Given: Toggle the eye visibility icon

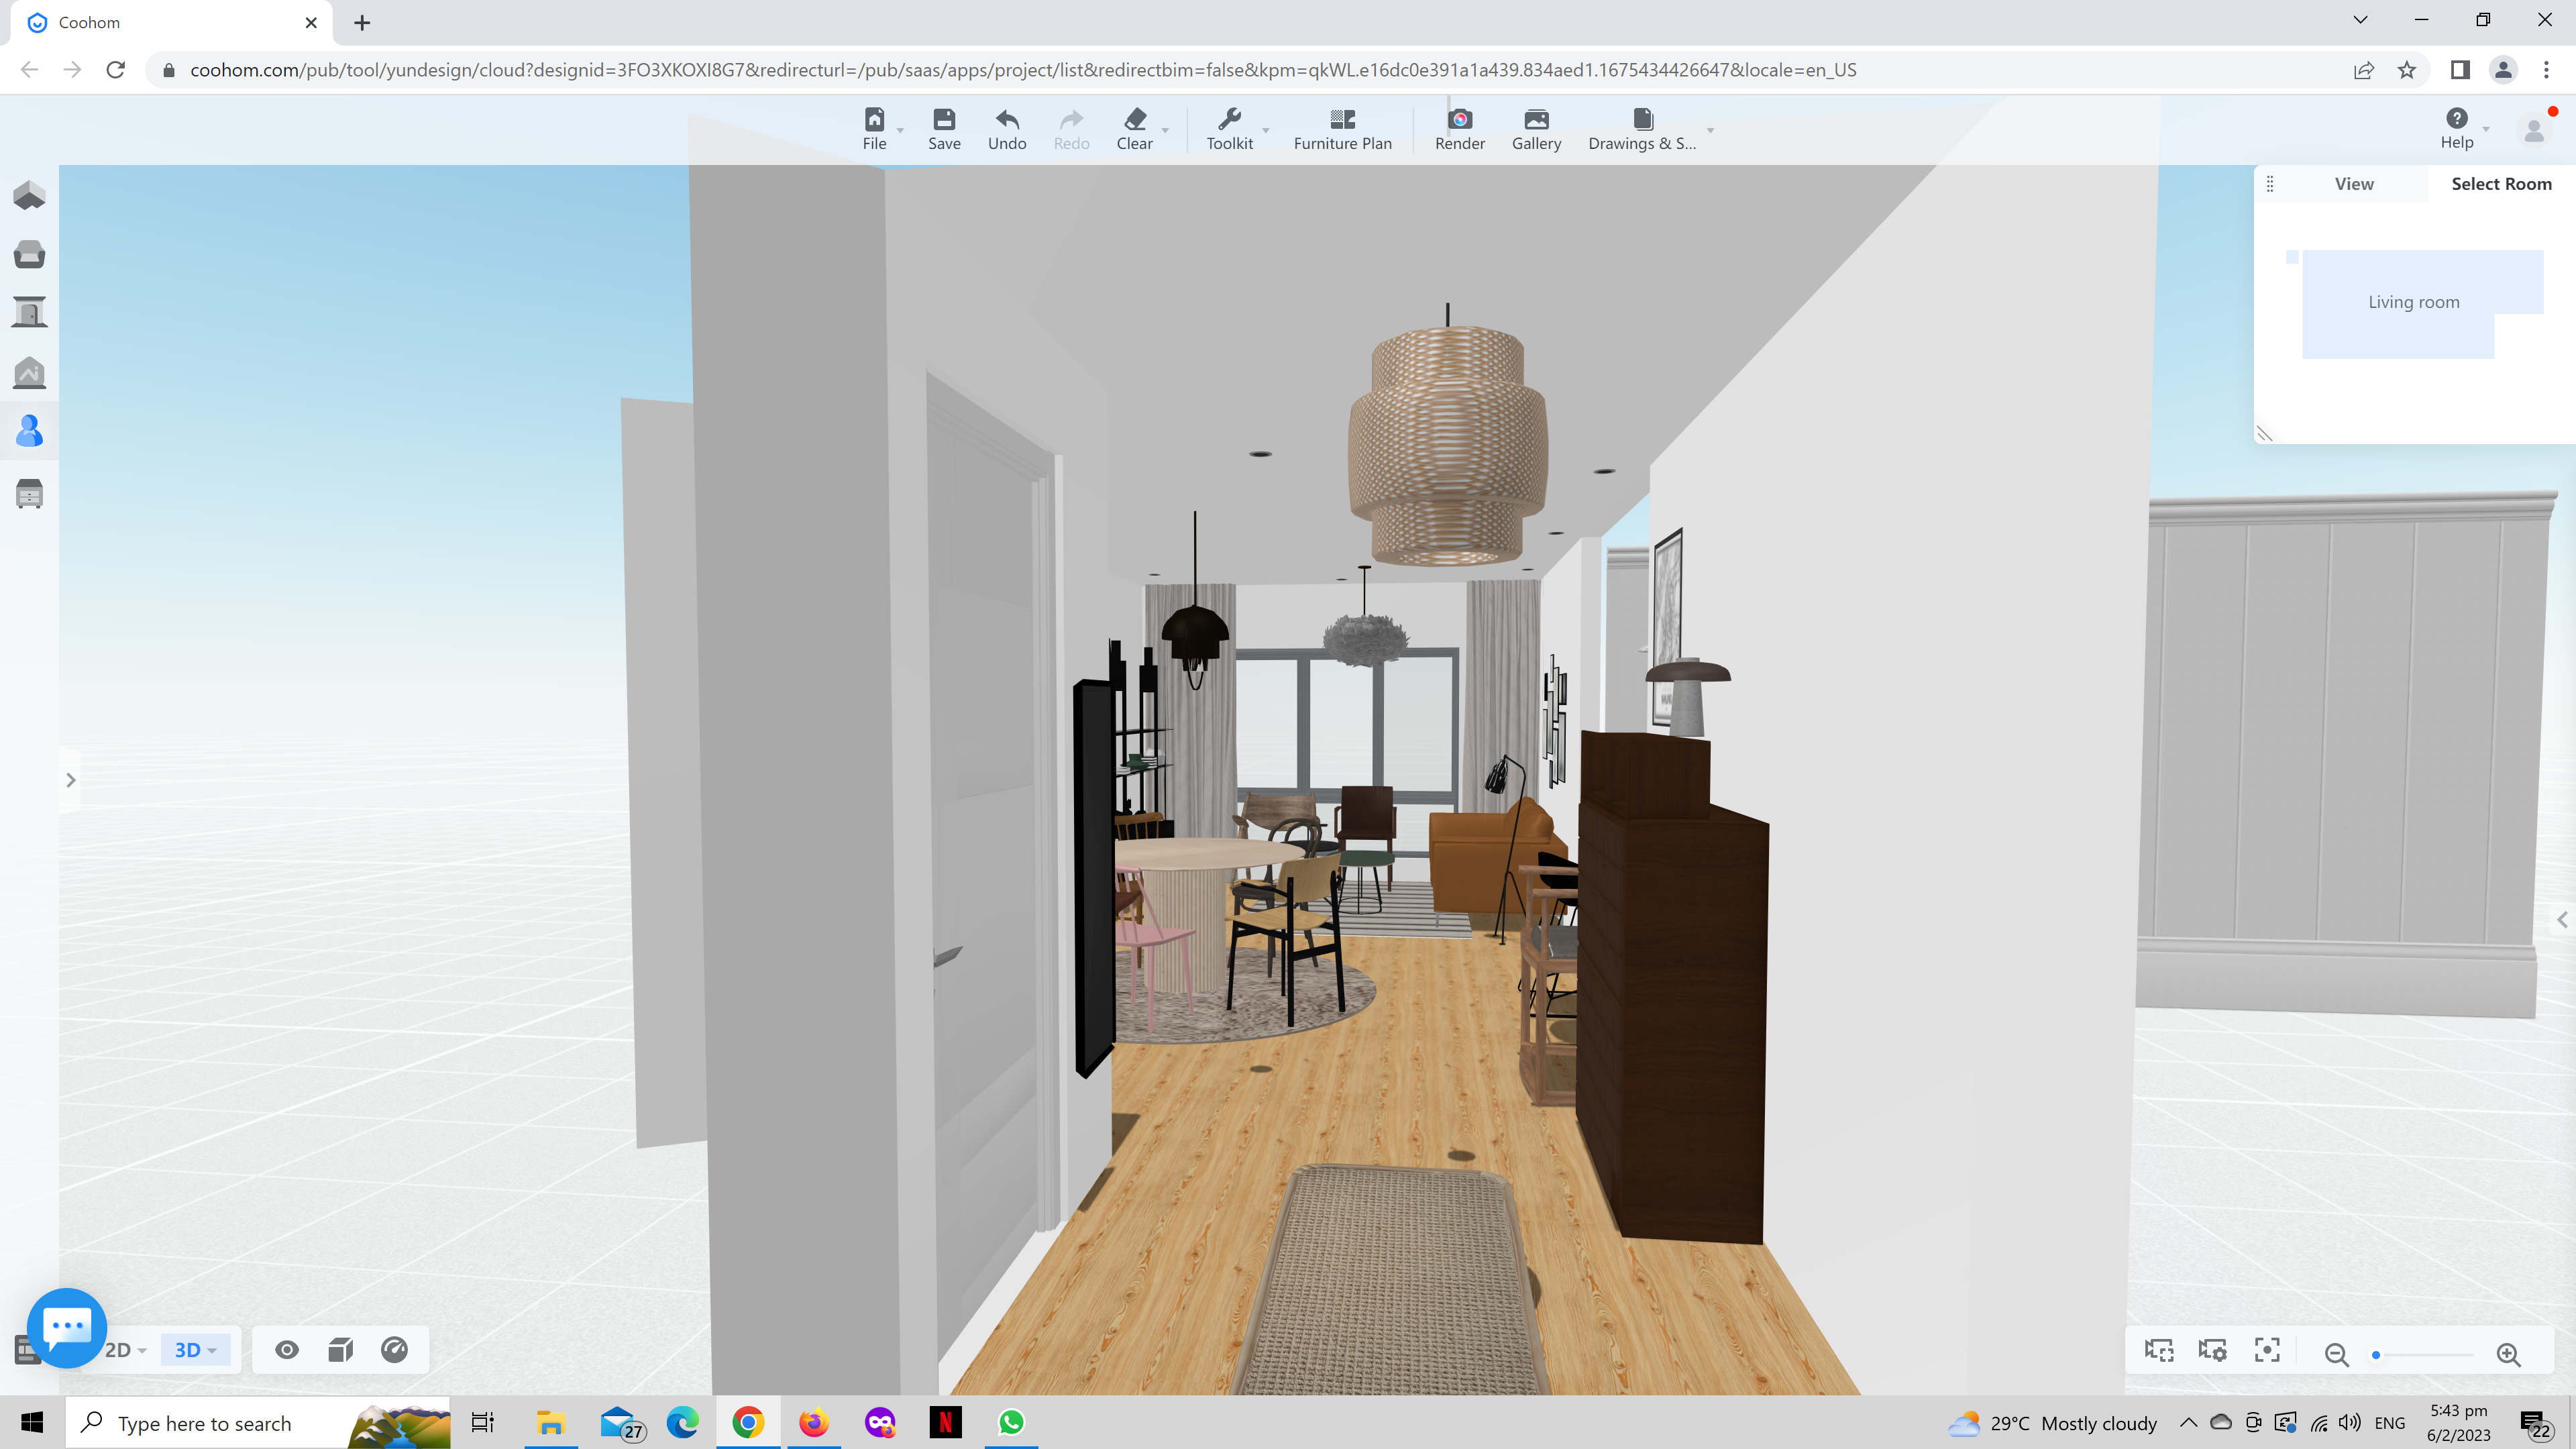Looking at the screenshot, I should point(287,1350).
